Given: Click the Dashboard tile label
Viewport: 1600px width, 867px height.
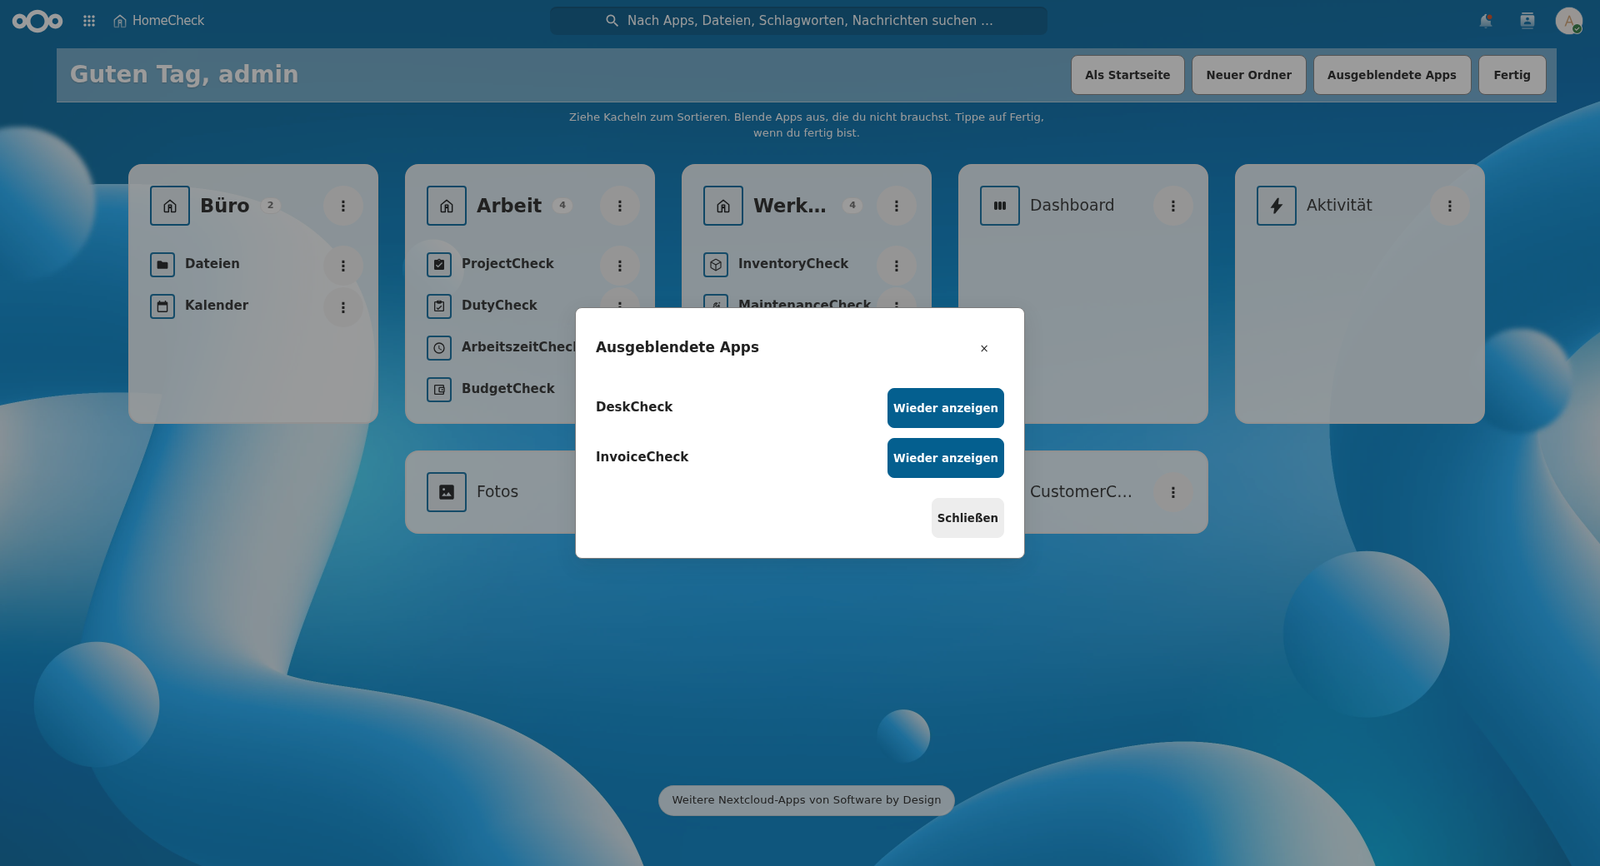Looking at the screenshot, I should click(1072, 206).
